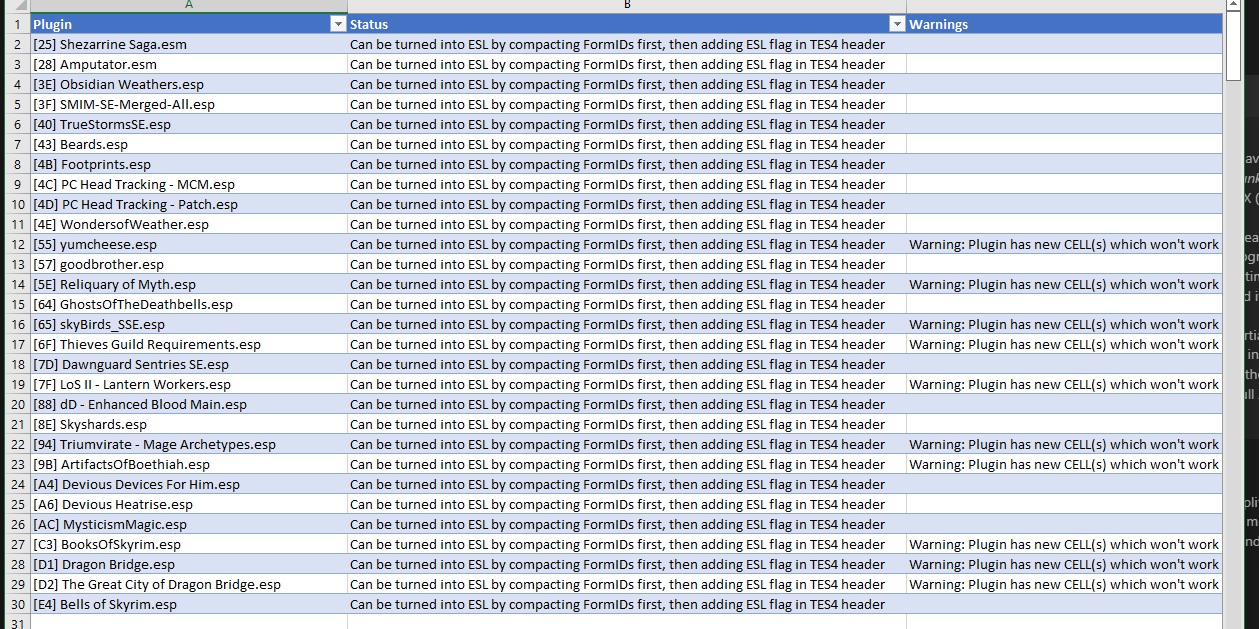Select cell with skyBirds_SSE.esp
Viewport: 1259px width, 629px height.
coord(189,324)
